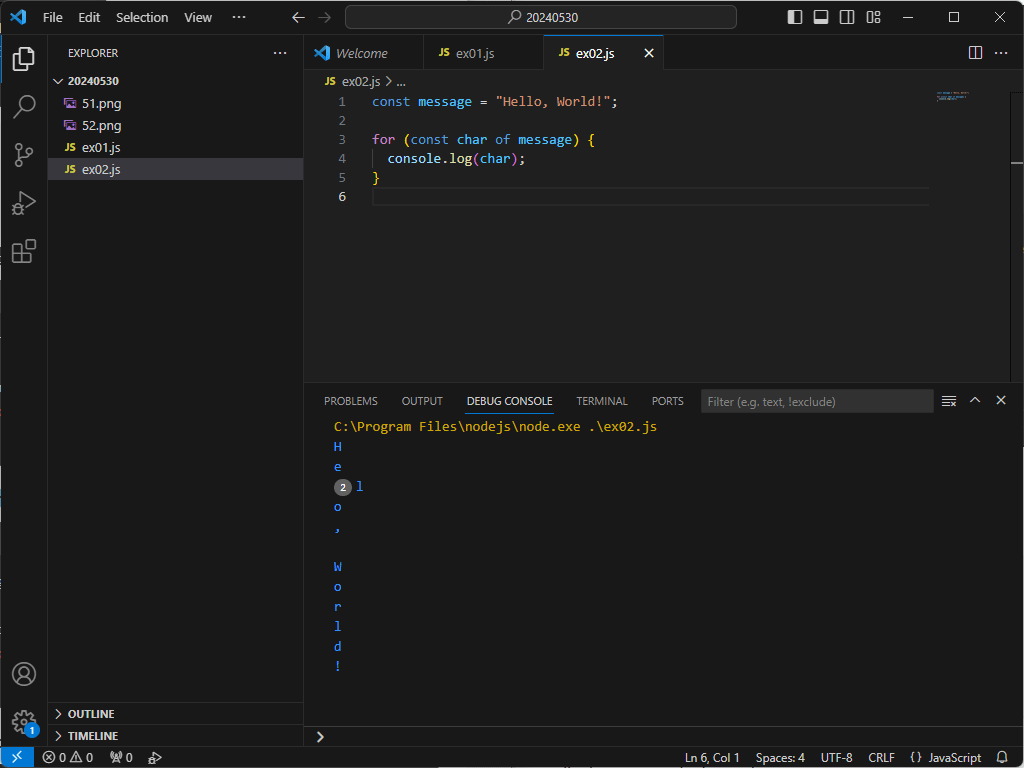Viewport: 1024px width, 768px height.
Task: Change line ending via CRLF status
Action: (881, 758)
